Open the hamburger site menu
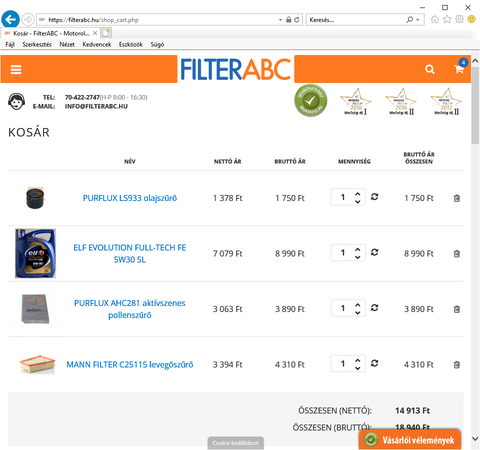This screenshot has width=480, height=450. coord(16,69)
